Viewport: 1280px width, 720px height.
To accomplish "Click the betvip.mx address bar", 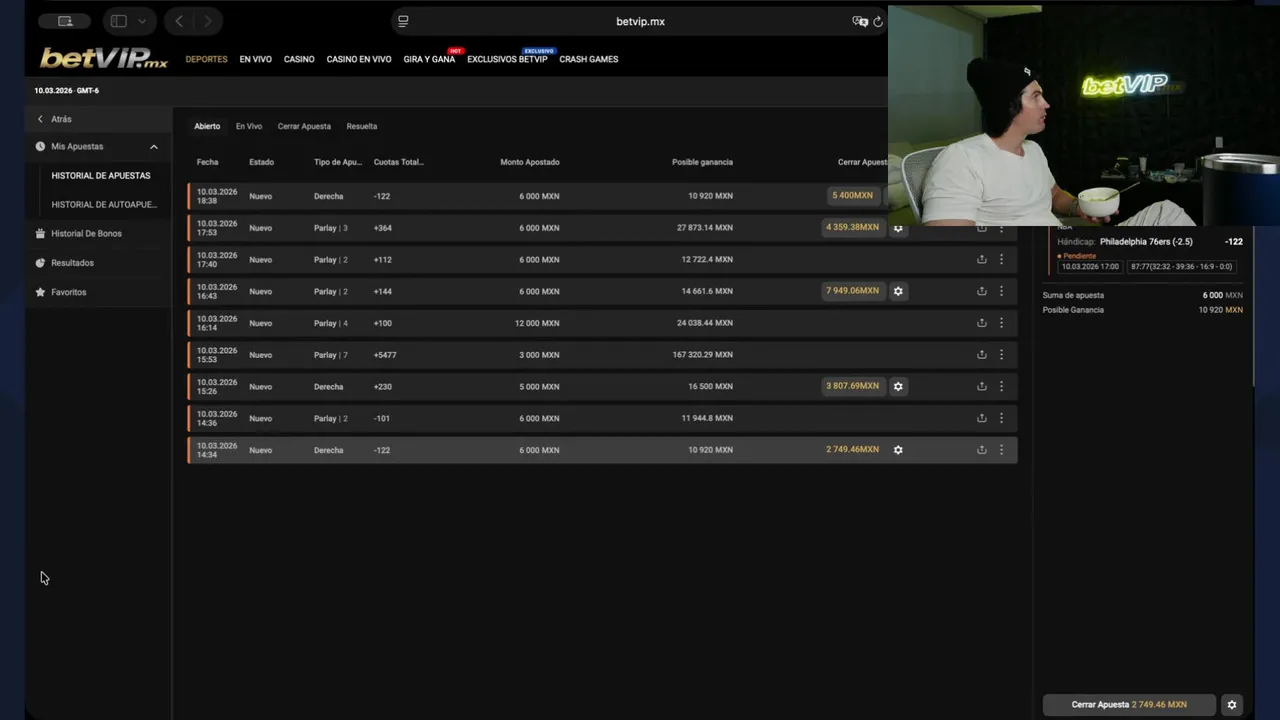I will (x=640, y=21).
